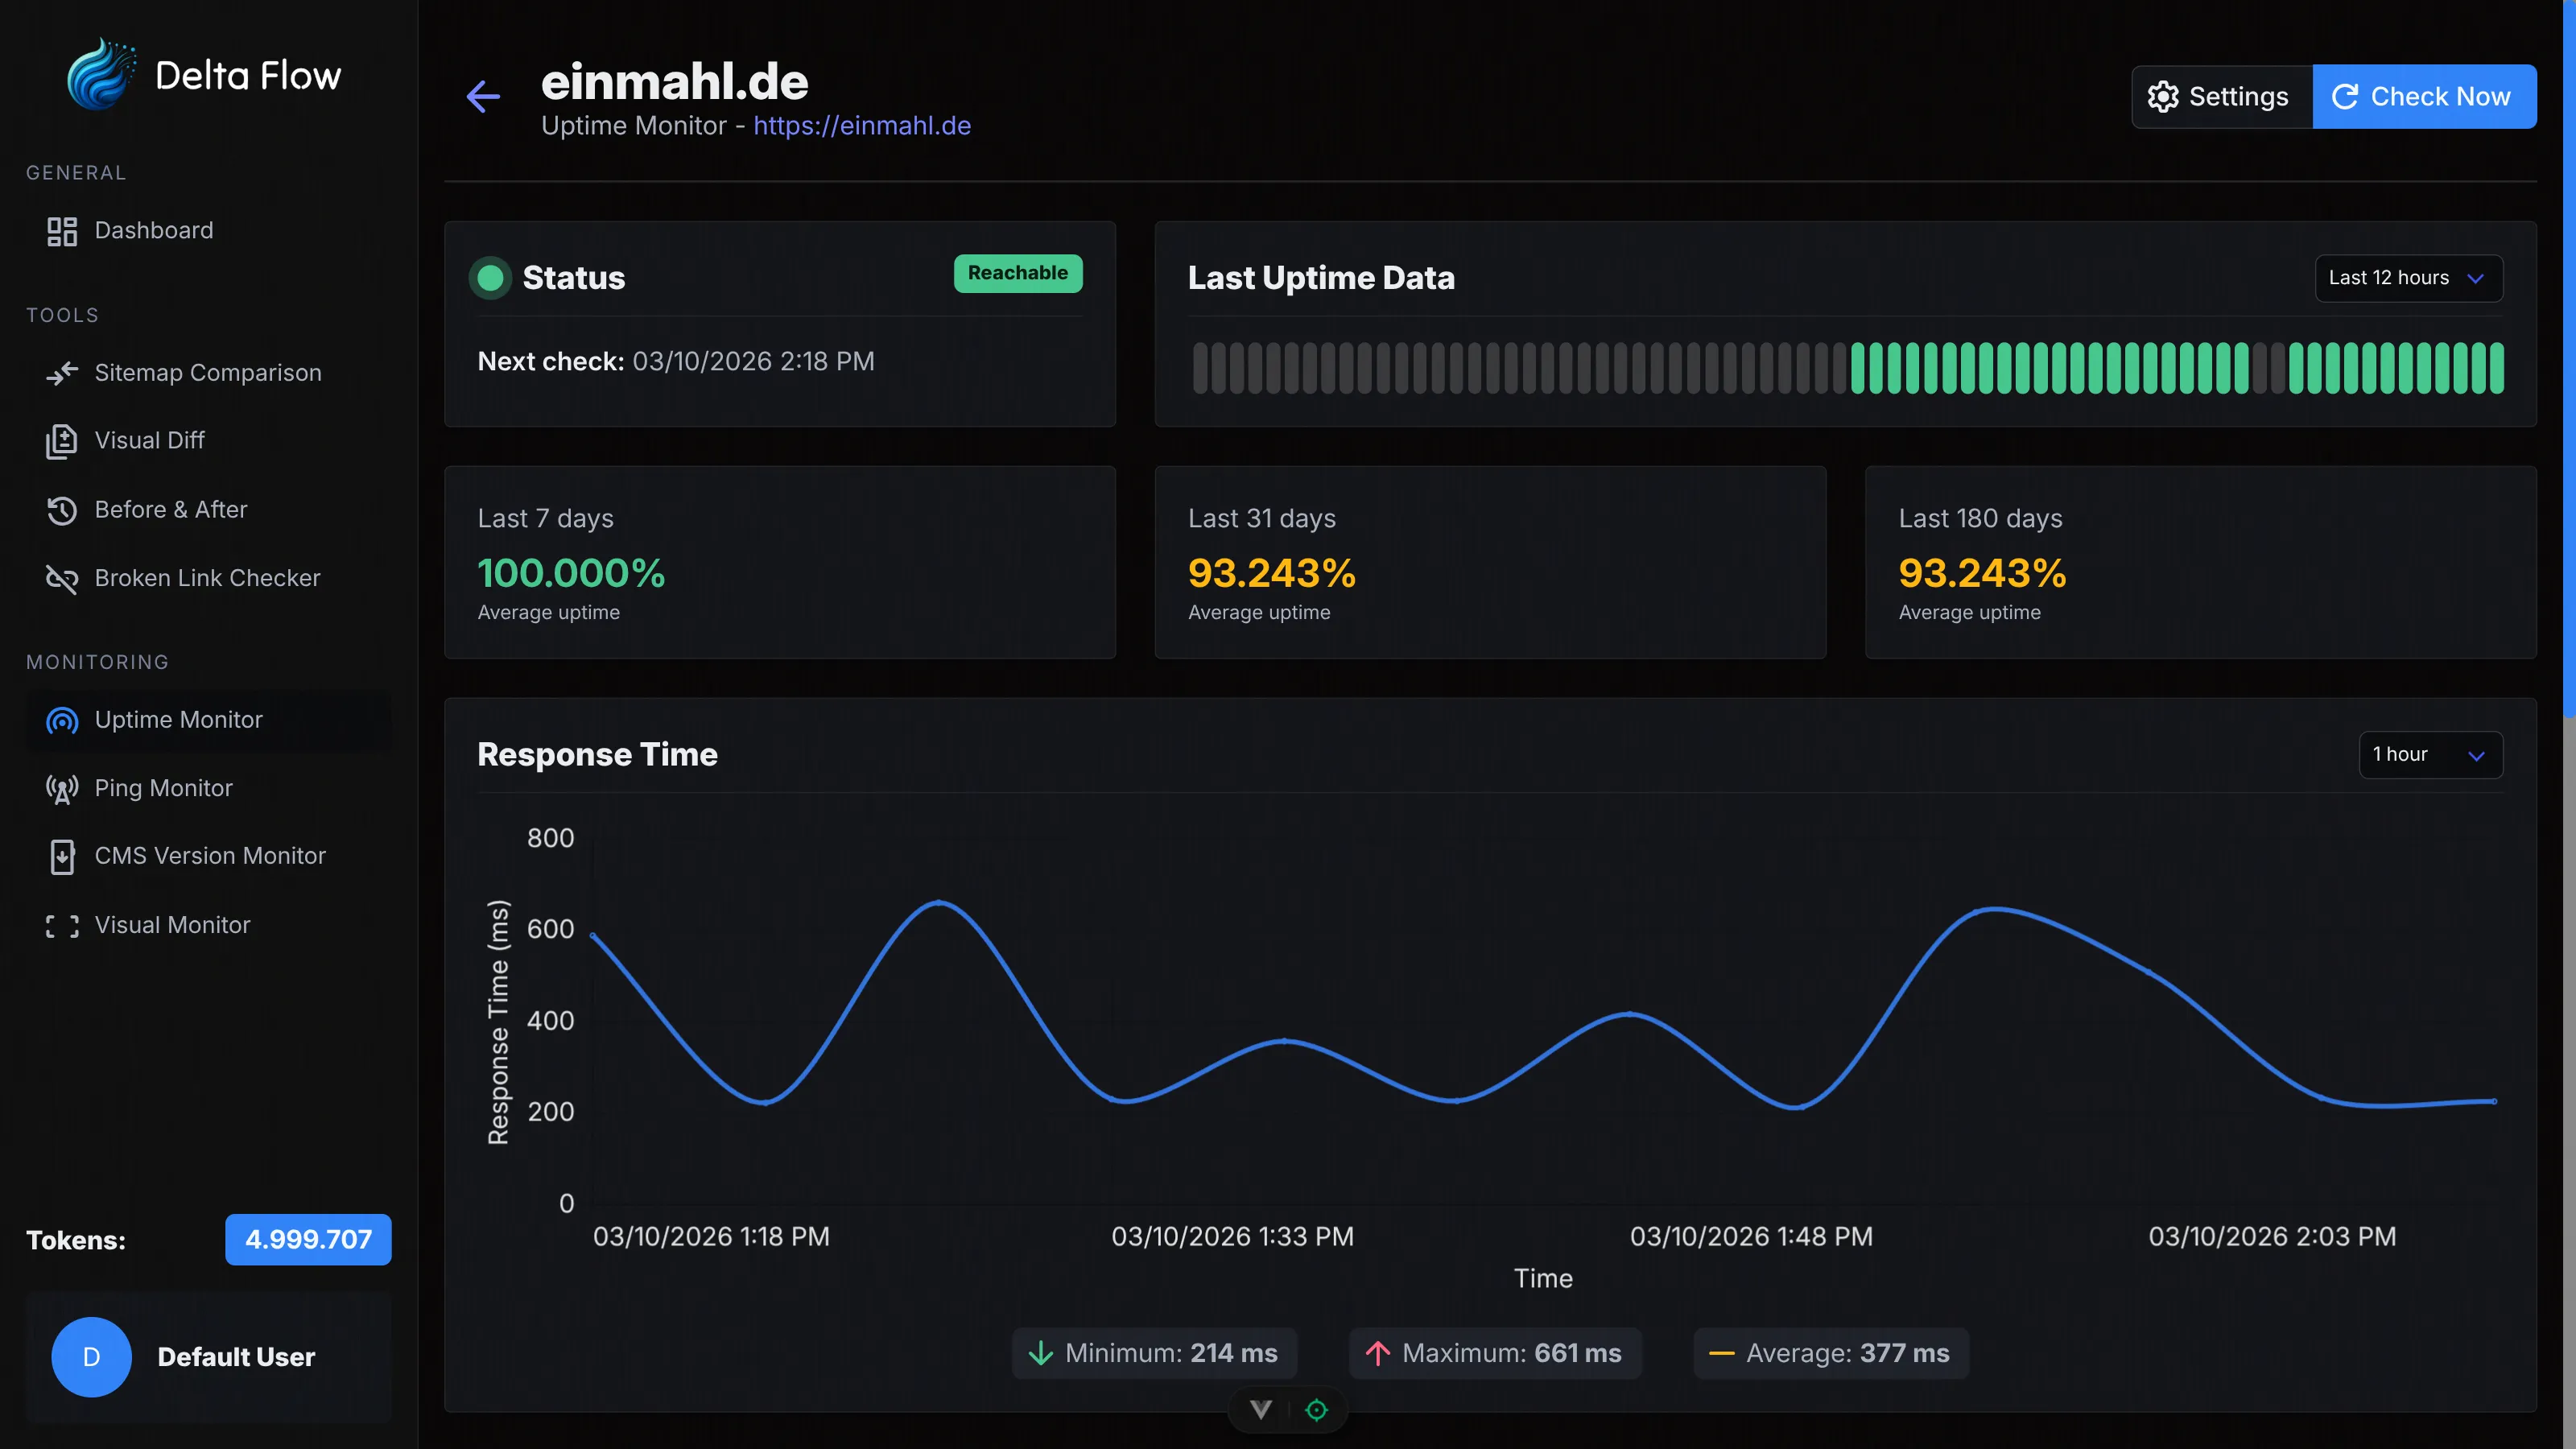Open the https://einmahl.de link
2576x1449 pixels.
(862, 126)
